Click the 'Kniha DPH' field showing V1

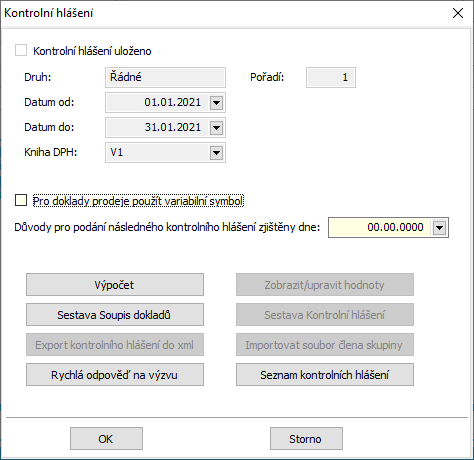click(165, 153)
